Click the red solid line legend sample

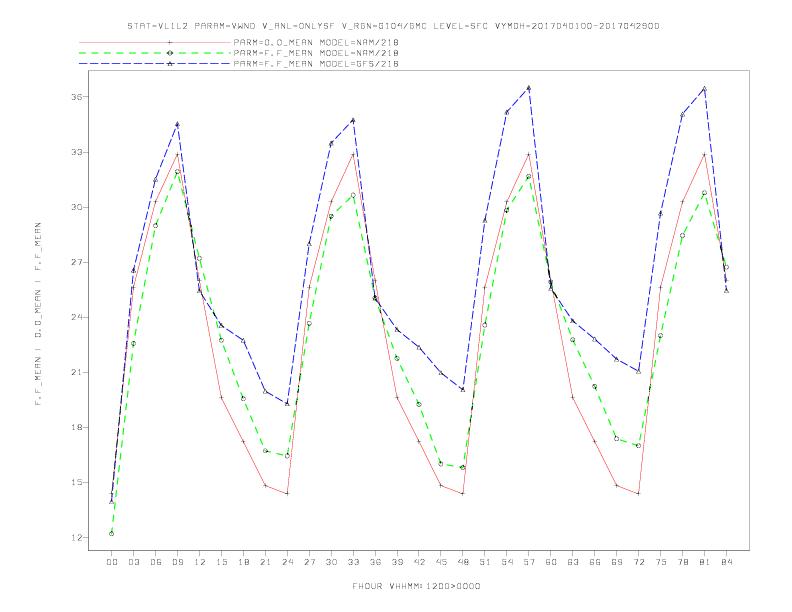point(155,42)
